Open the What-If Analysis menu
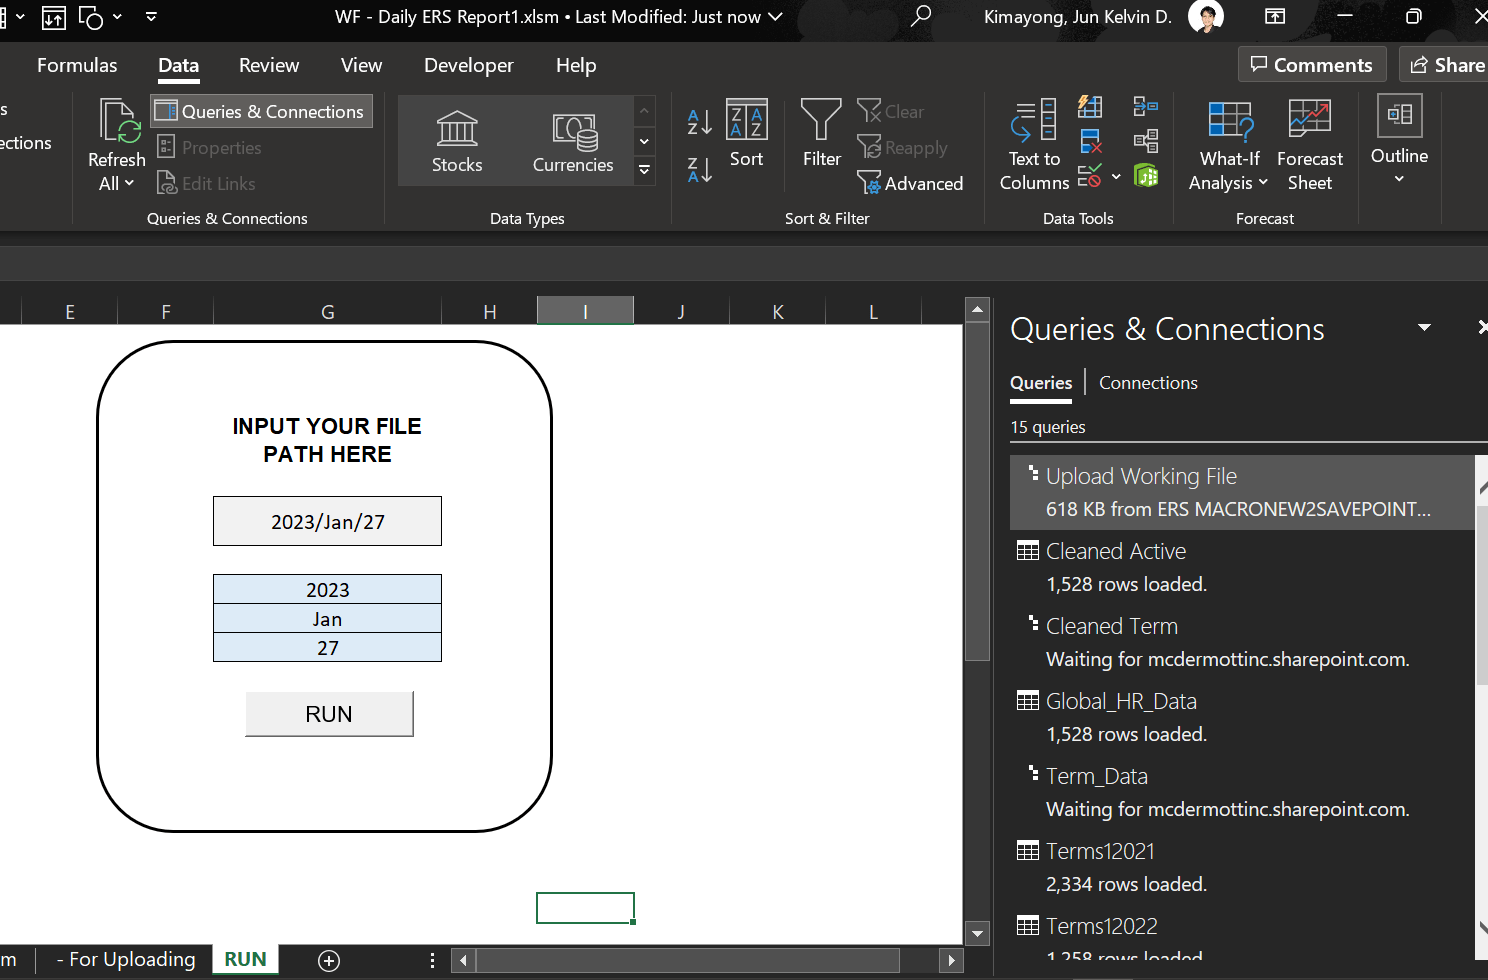Image resolution: width=1488 pixels, height=980 pixels. pyautogui.click(x=1229, y=146)
